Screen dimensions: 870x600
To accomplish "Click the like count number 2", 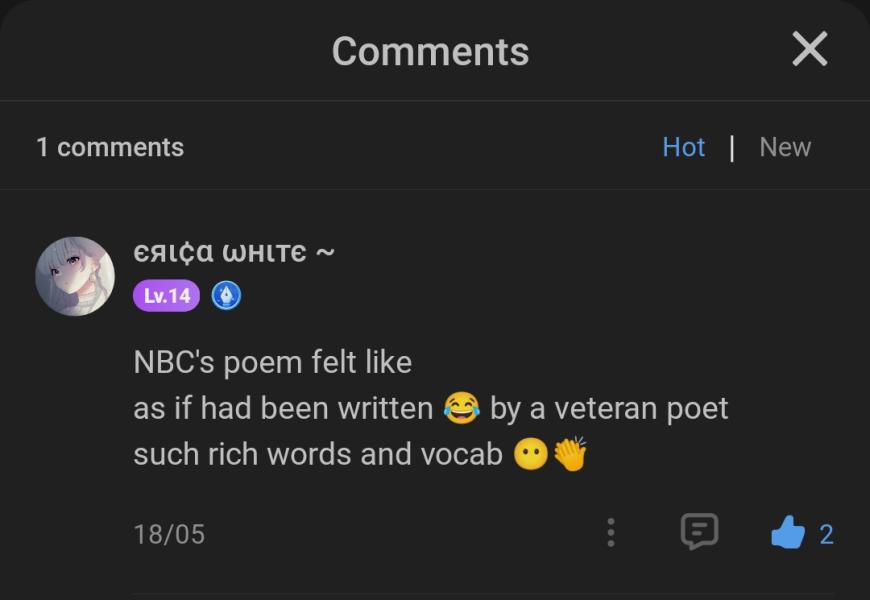I will coord(826,534).
